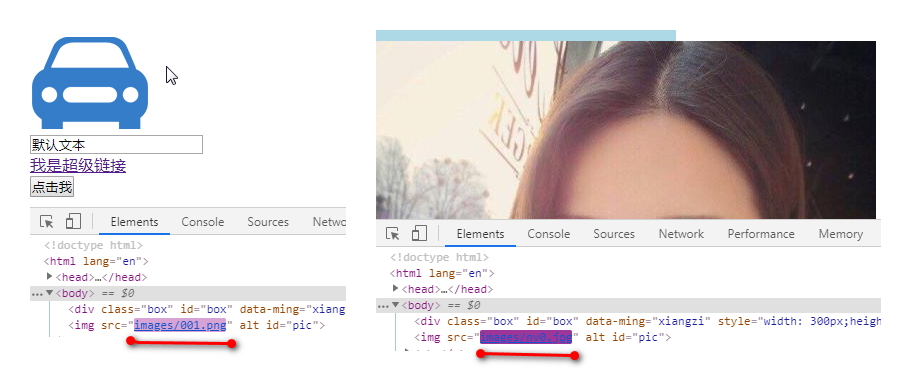
Task: Expand the head node in left DevTools
Action: 49,276
